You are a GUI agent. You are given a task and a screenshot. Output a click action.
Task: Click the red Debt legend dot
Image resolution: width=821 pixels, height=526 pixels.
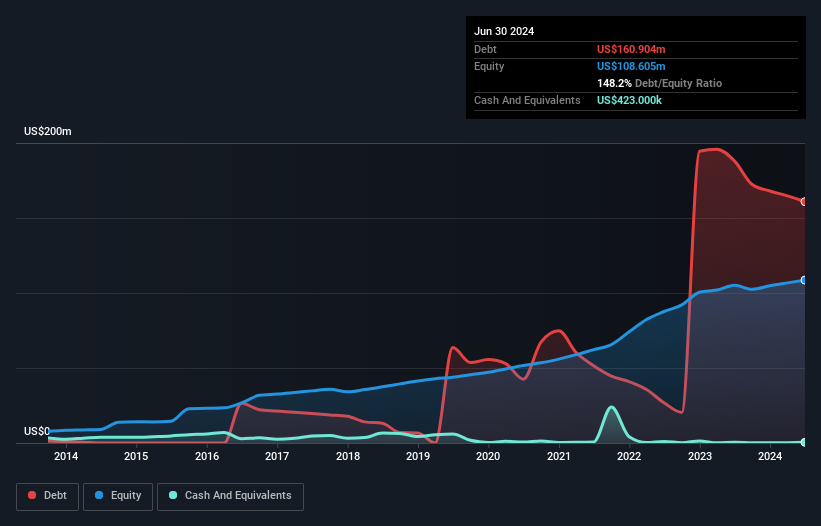[x=32, y=495]
